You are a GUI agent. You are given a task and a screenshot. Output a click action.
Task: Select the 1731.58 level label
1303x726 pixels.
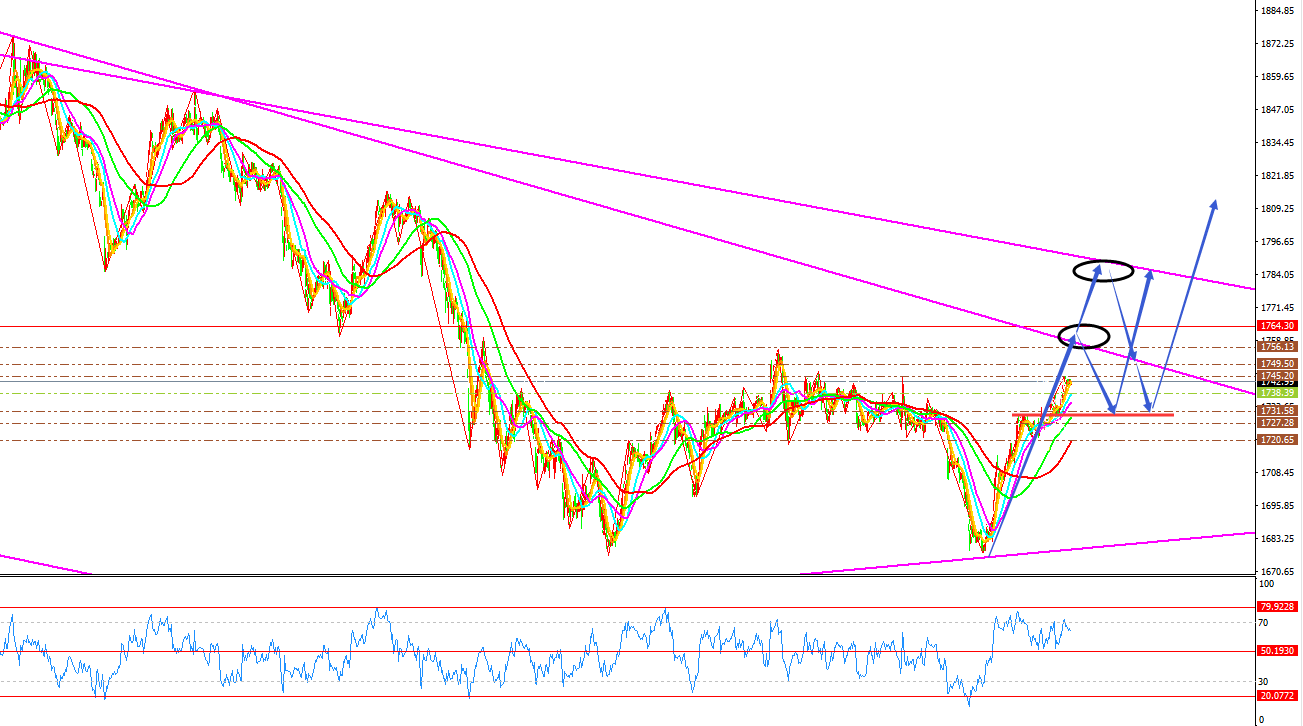coord(1277,411)
